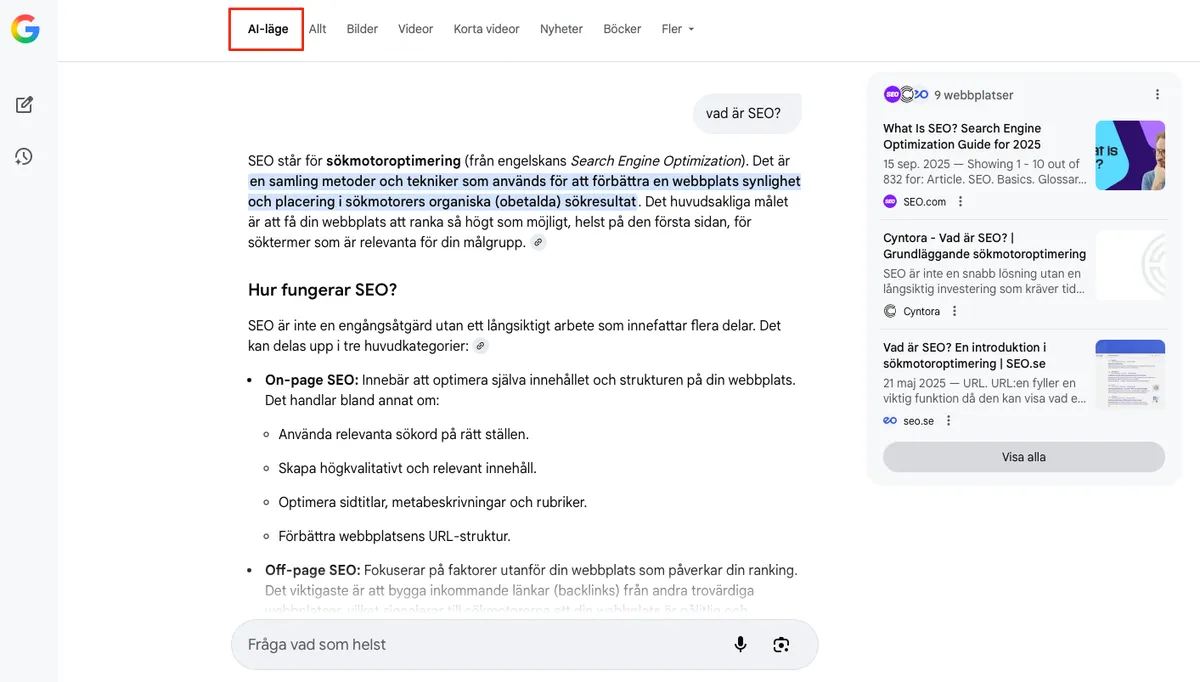
Task: Click the Google logo
Action: tap(25, 30)
